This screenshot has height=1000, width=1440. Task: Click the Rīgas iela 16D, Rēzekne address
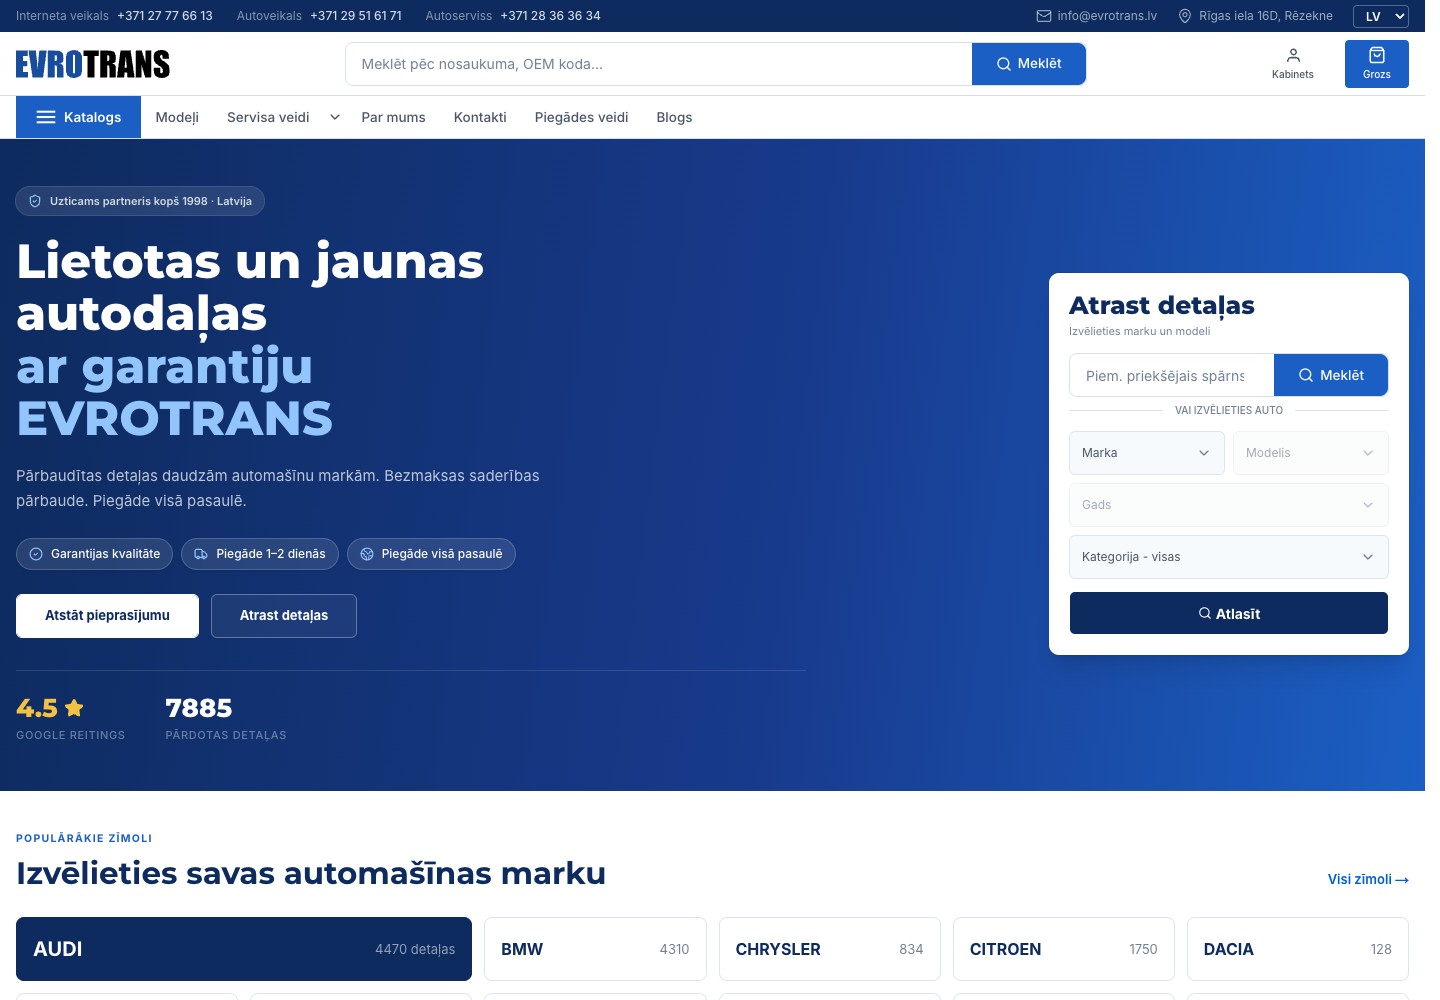click(1266, 16)
